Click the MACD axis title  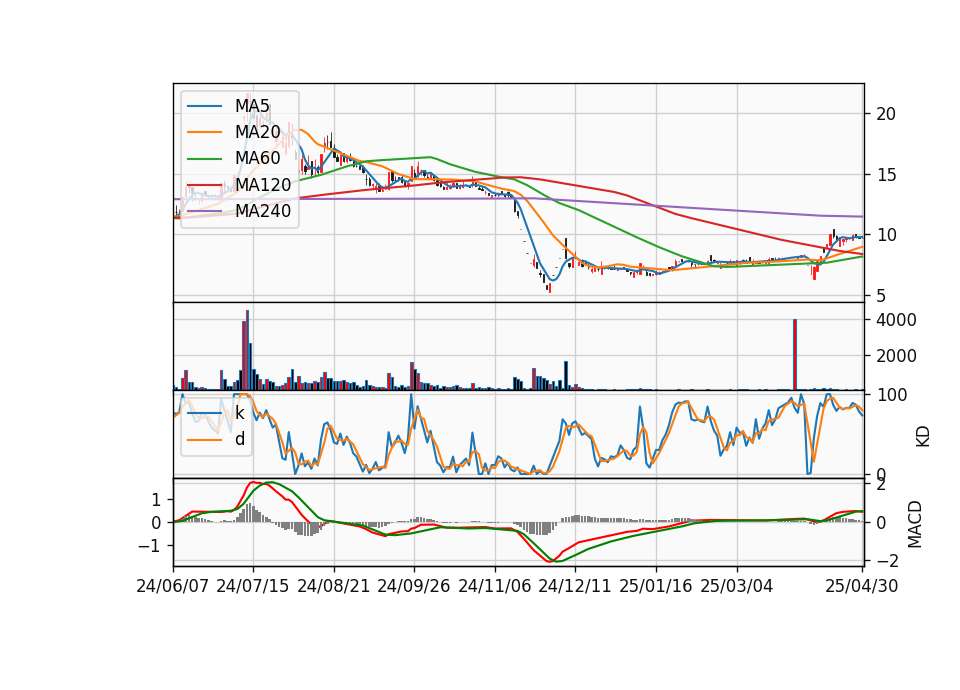point(915,524)
